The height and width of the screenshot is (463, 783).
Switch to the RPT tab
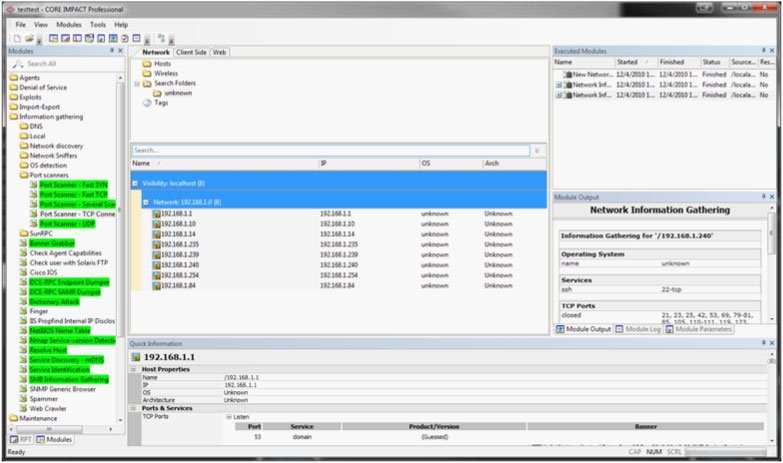click(x=21, y=440)
